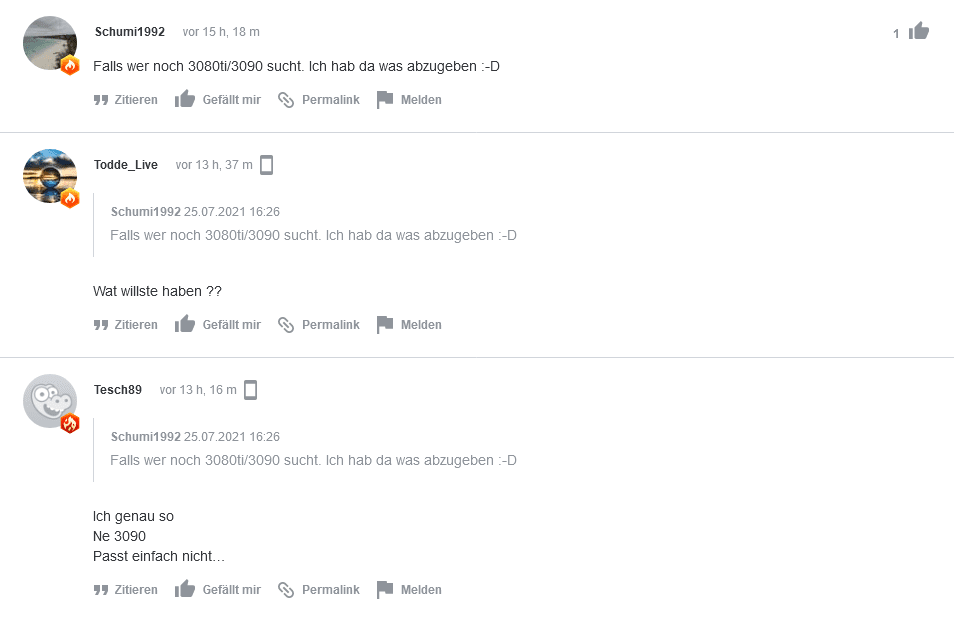Open Schumi1992's profile avatar
954x622 pixels.
[50, 43]
